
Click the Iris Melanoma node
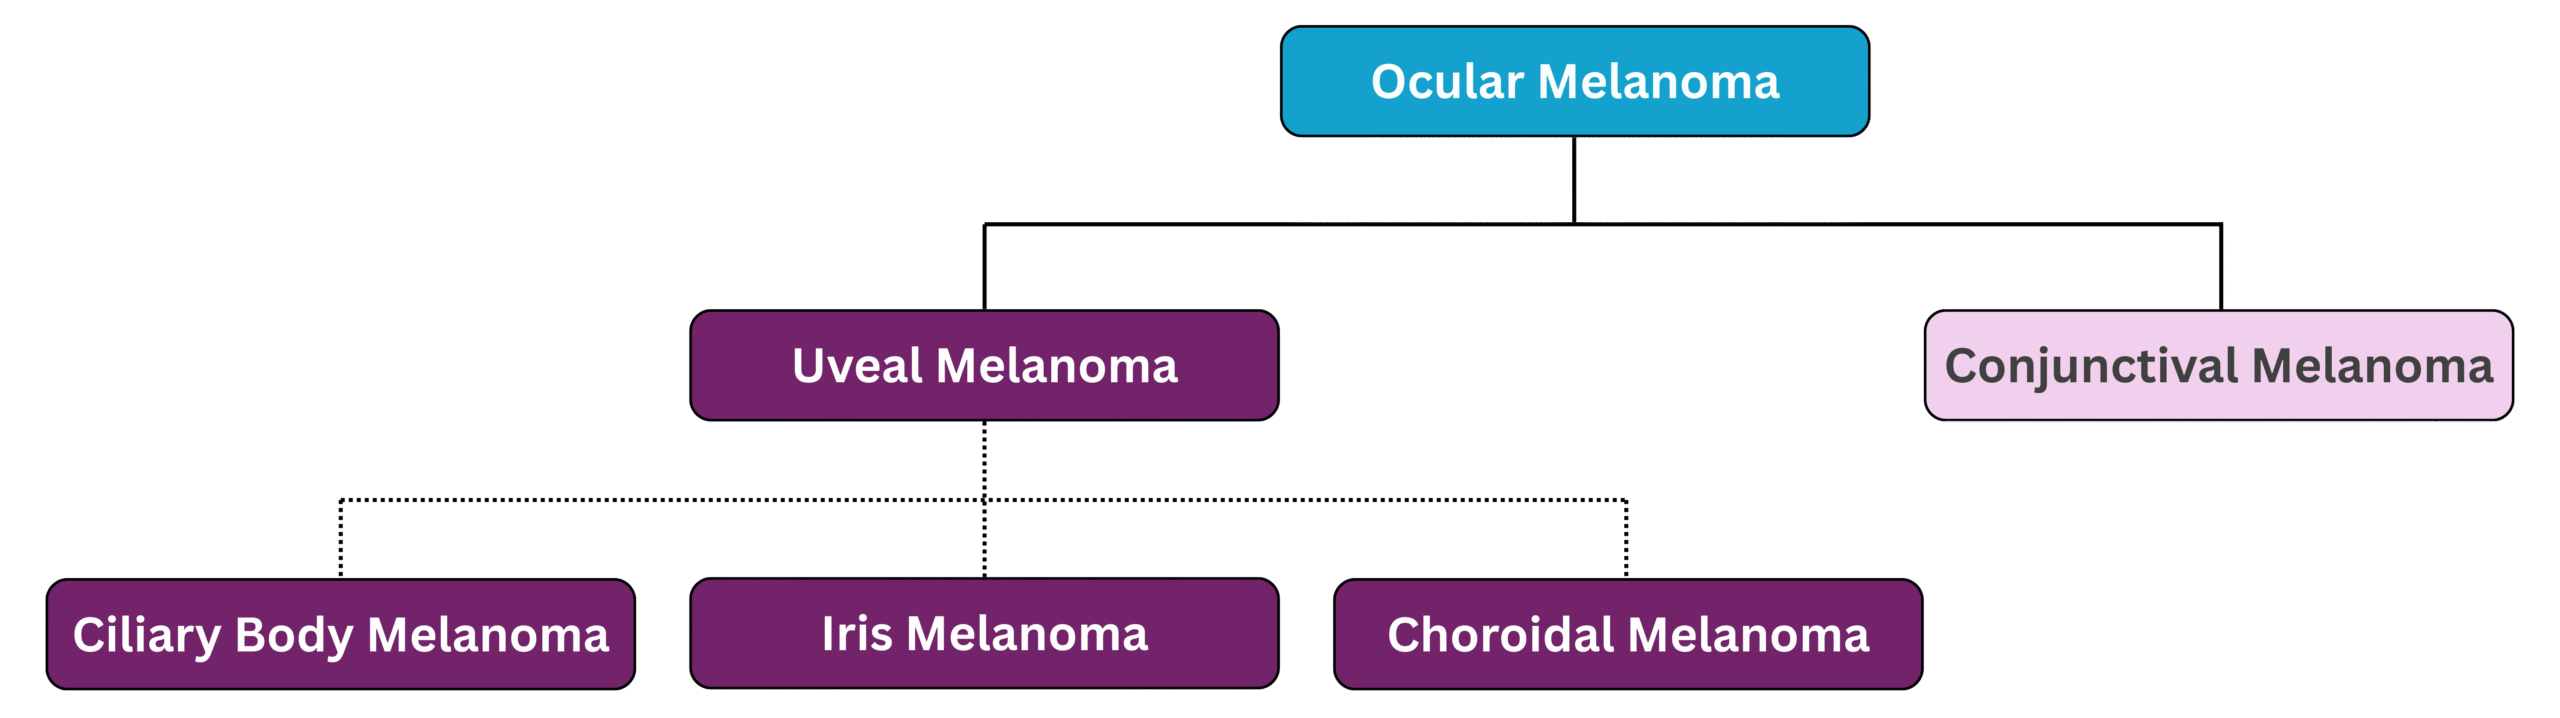tap(984, 634)
